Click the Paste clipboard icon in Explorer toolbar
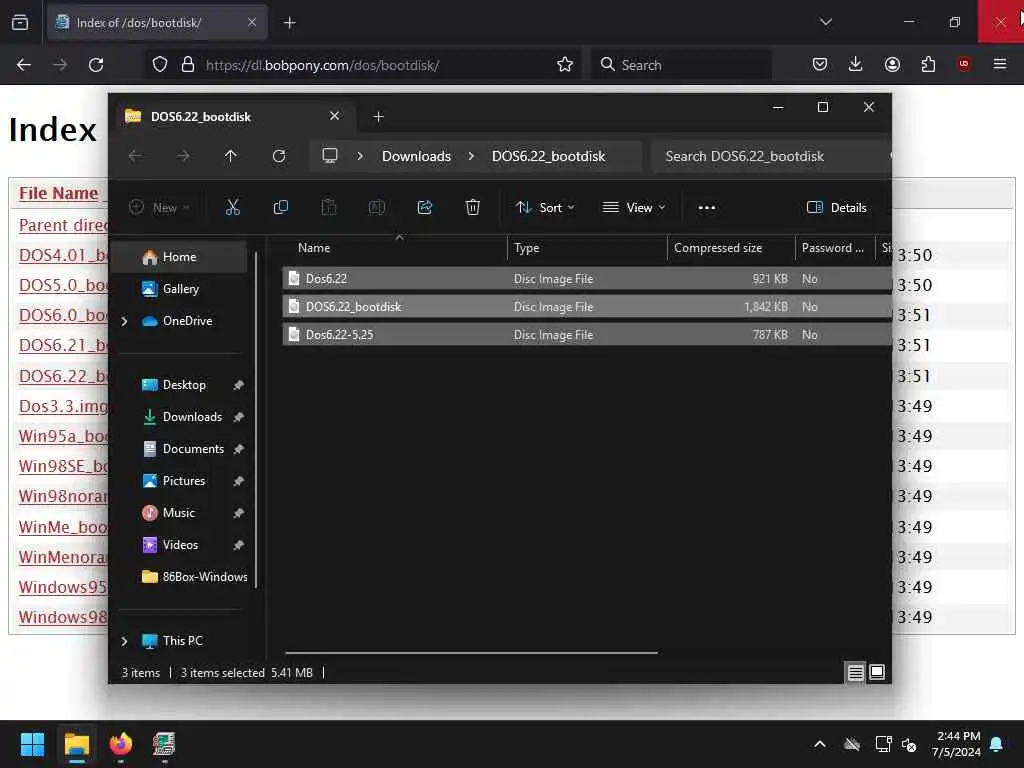This screenshot has width=1024, height=768. point(328,208)
